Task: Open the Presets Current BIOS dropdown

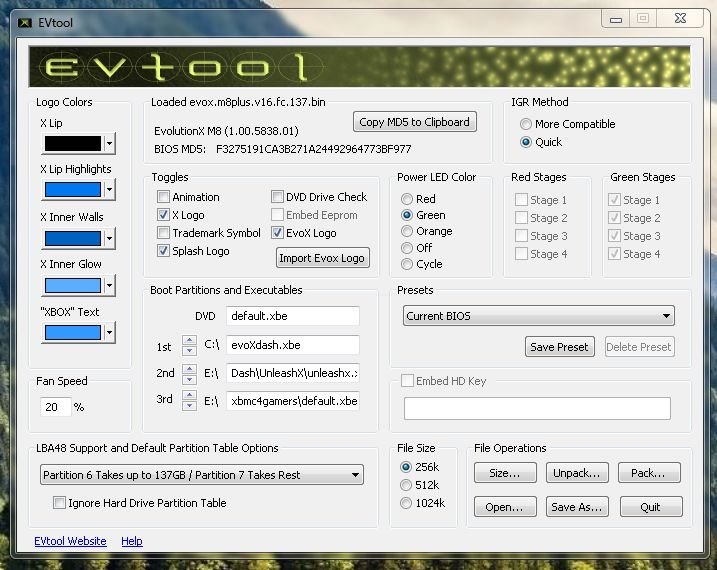Action: tap(539, 316)
